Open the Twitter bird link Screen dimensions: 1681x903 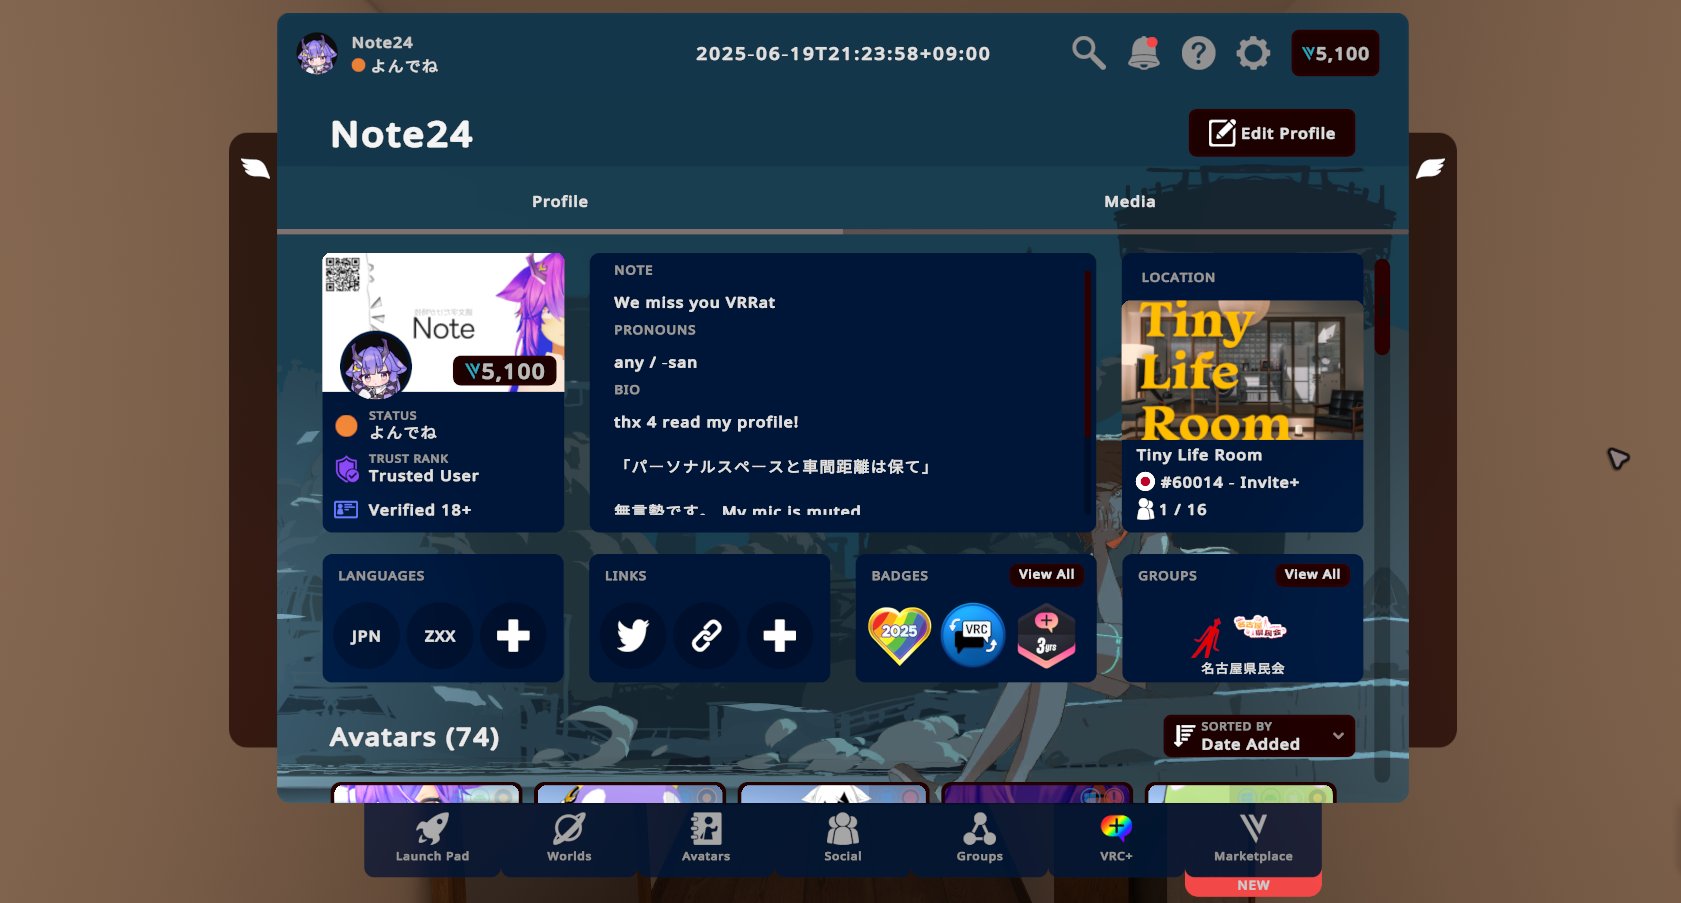click(633, 636)
